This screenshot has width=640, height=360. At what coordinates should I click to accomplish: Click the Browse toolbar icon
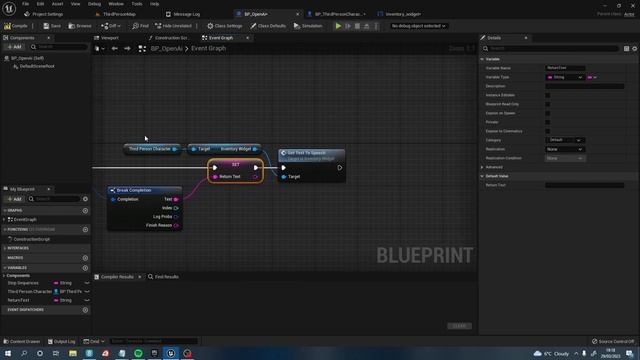click(71, 26)
